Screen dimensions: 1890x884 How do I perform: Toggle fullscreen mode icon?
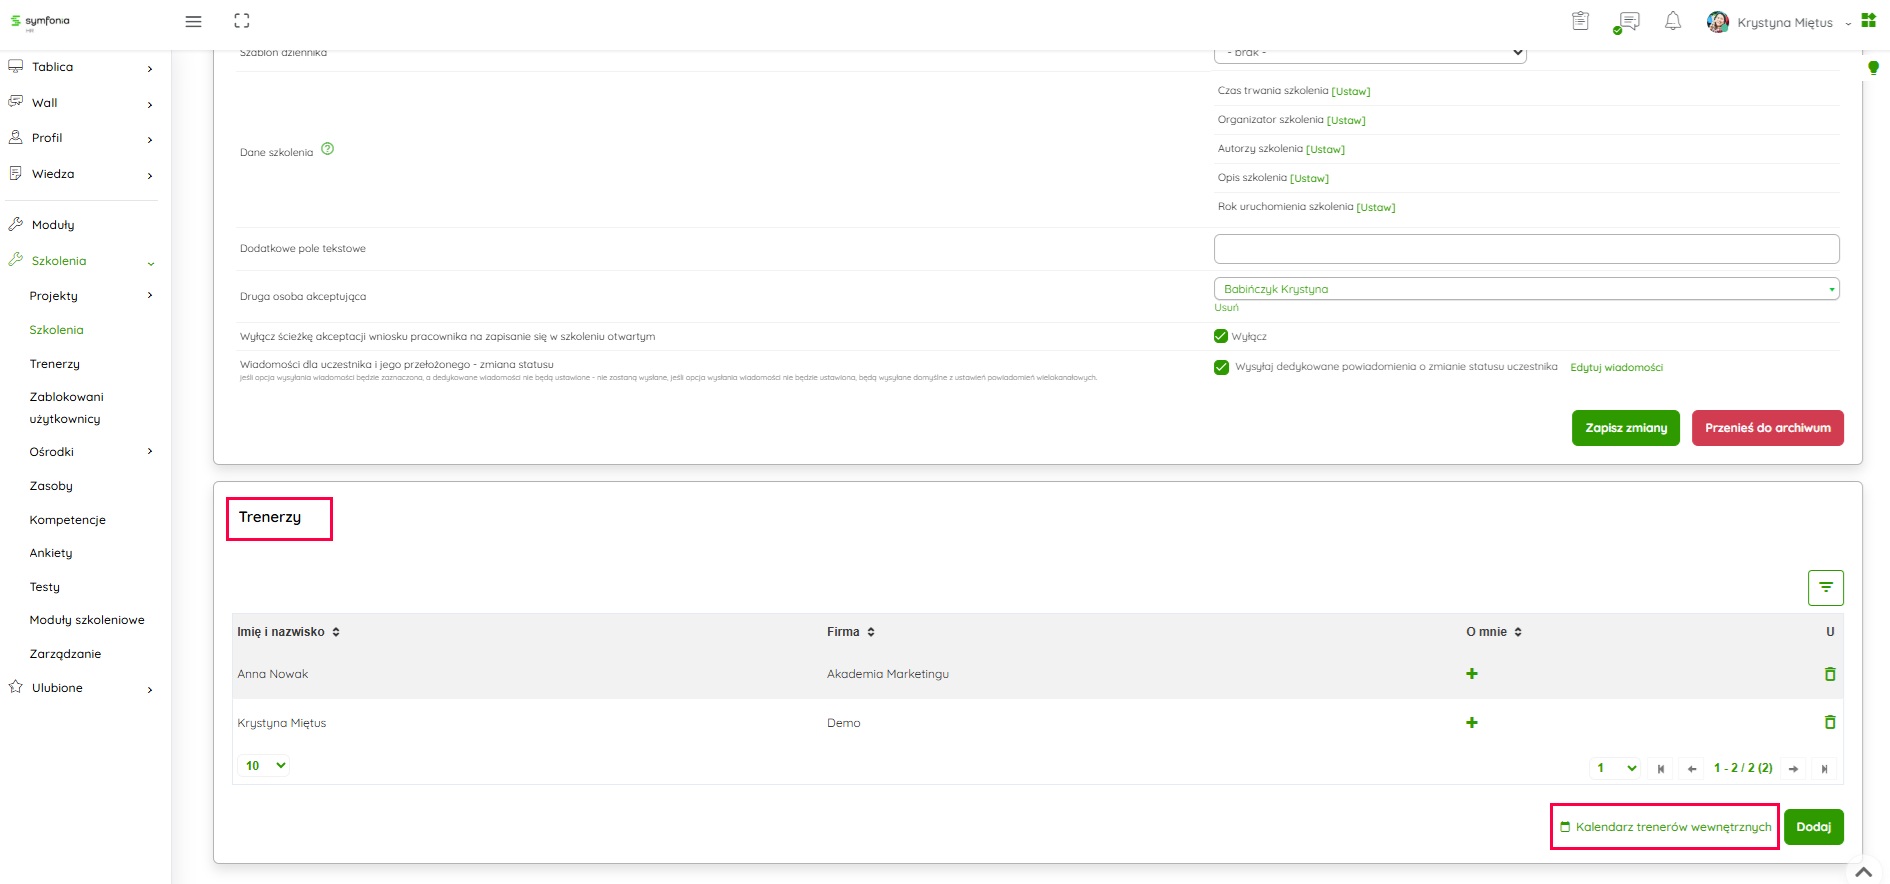click(242, 21)
